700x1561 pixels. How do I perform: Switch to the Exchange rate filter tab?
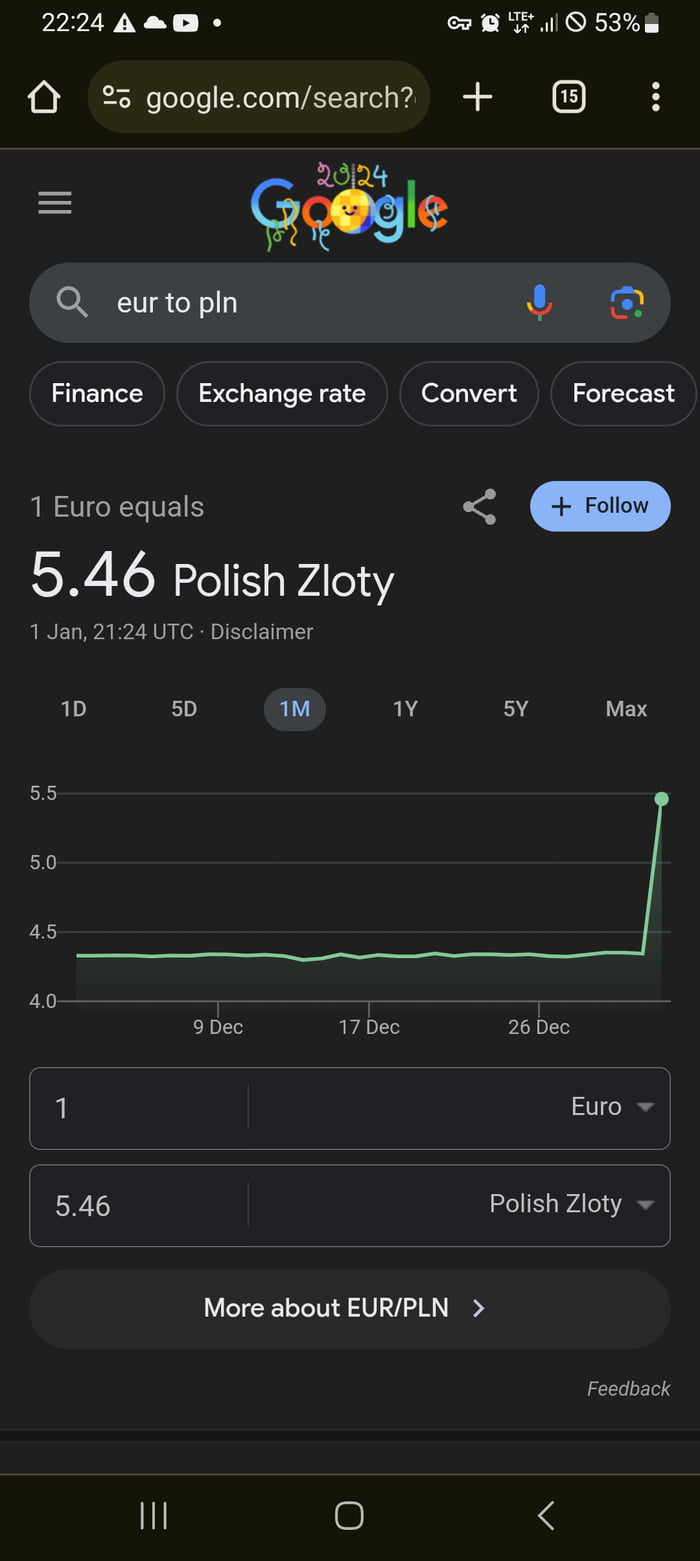pyautogui.click(x=282, y=393)
